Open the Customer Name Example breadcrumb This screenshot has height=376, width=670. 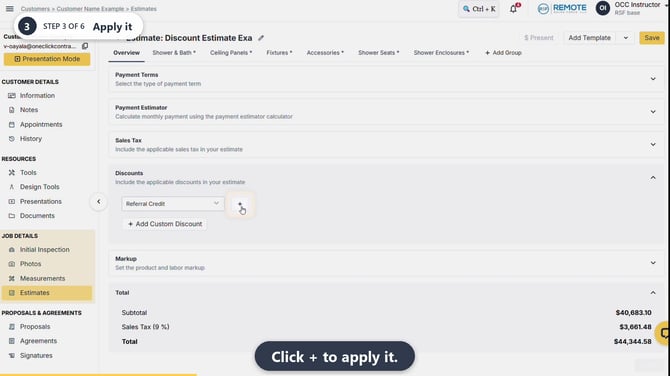(x=90, y=9)
